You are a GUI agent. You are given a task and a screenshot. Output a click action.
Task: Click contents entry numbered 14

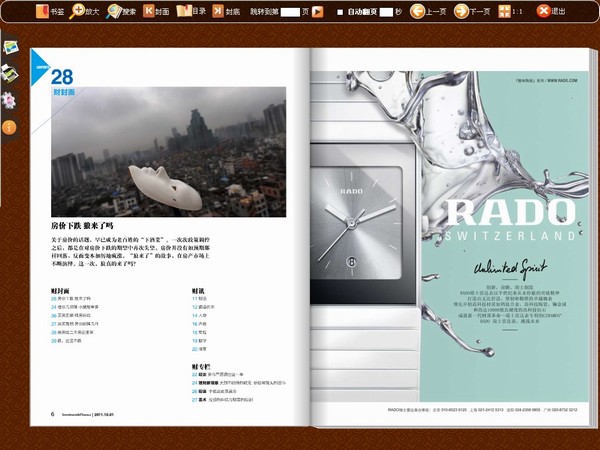(199, 315)
